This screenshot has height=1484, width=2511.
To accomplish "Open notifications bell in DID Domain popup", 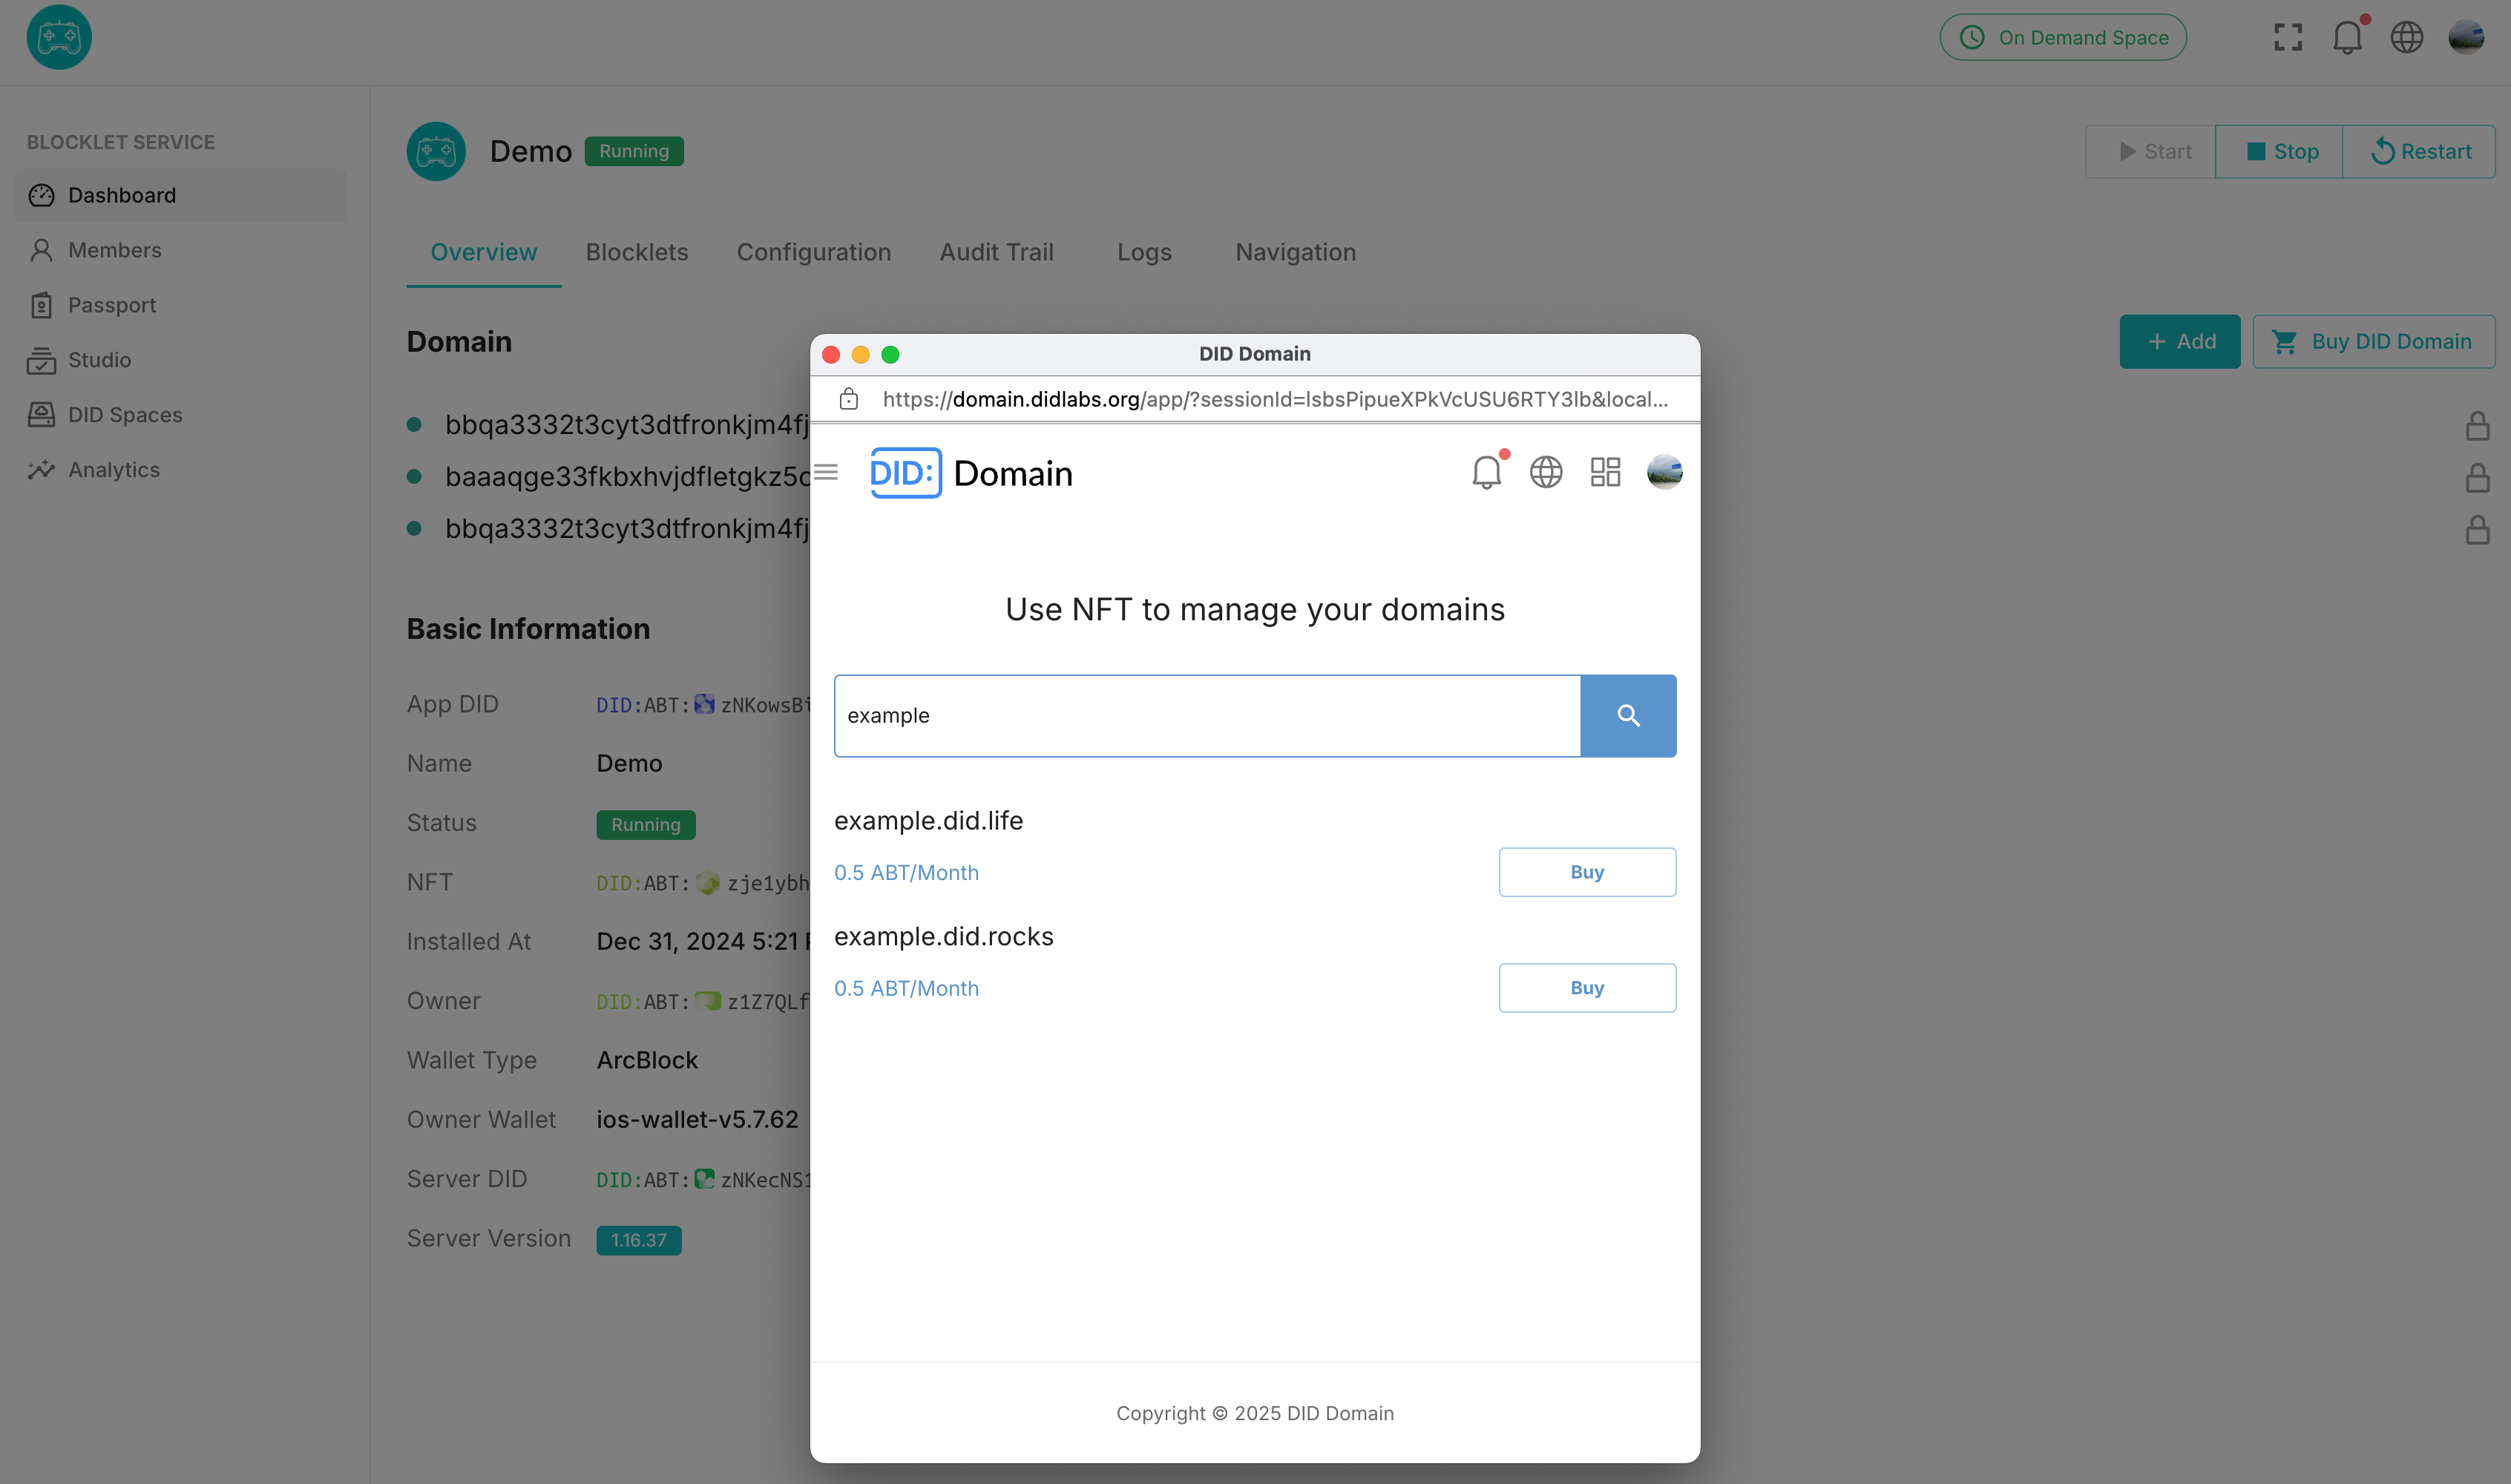I will [1486, 472].
